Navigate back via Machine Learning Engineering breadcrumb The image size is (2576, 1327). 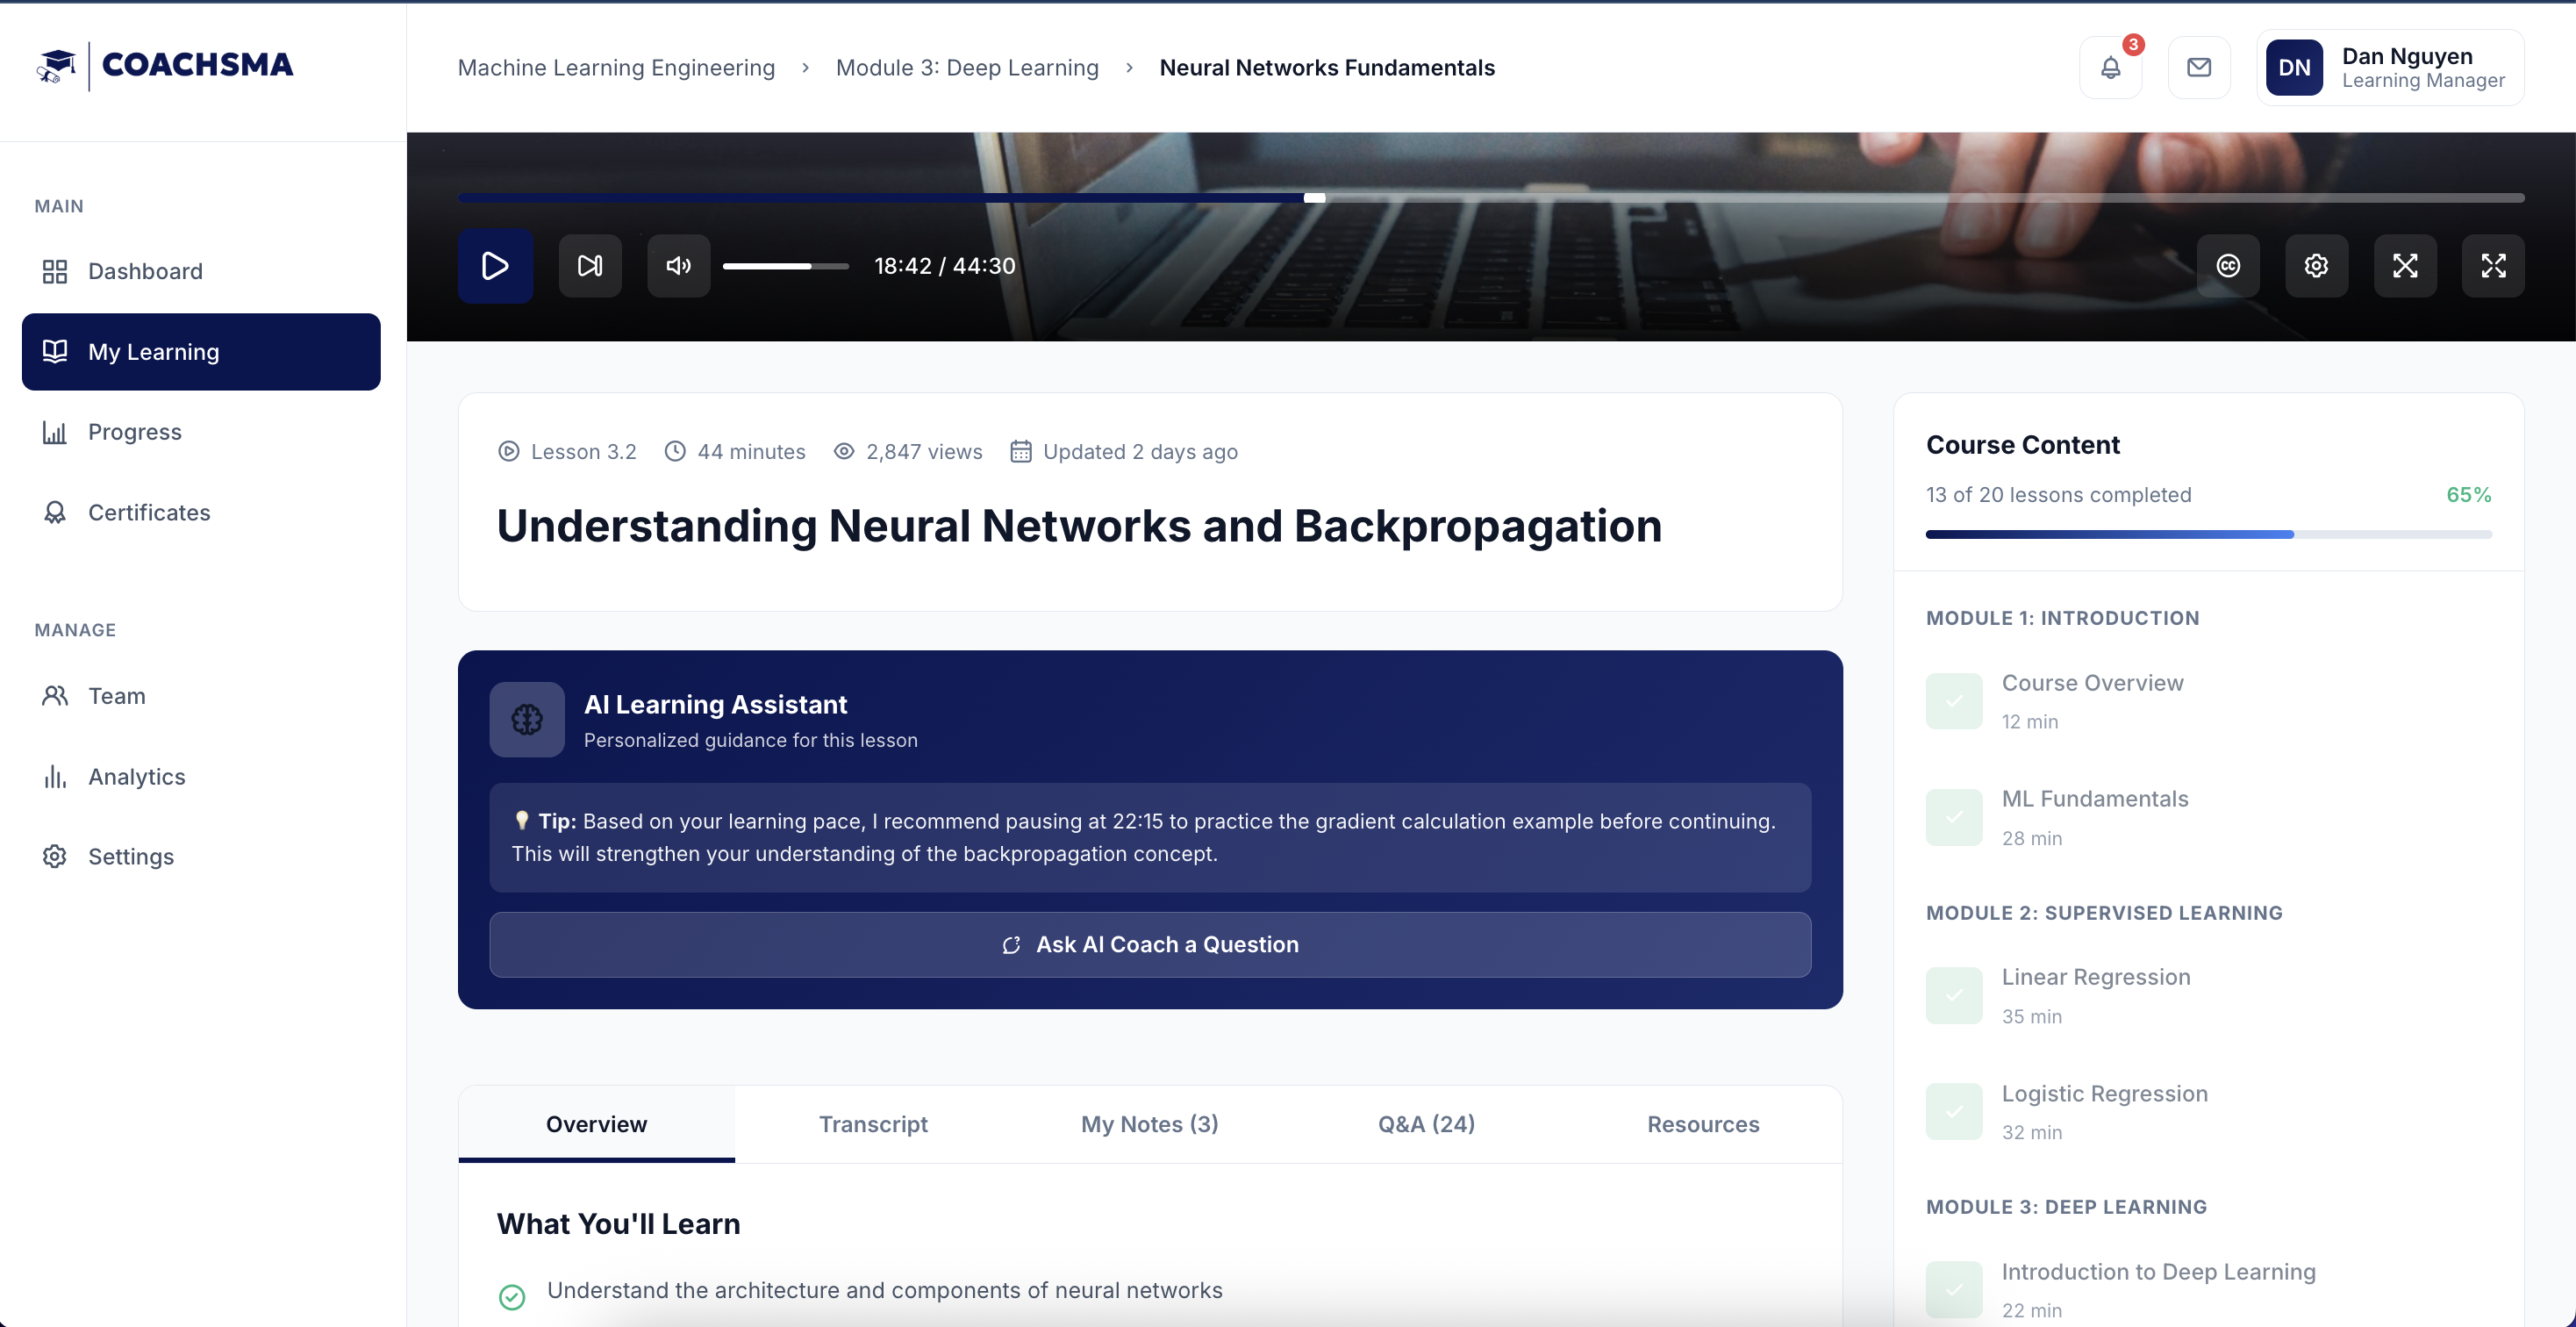point(616,67)
